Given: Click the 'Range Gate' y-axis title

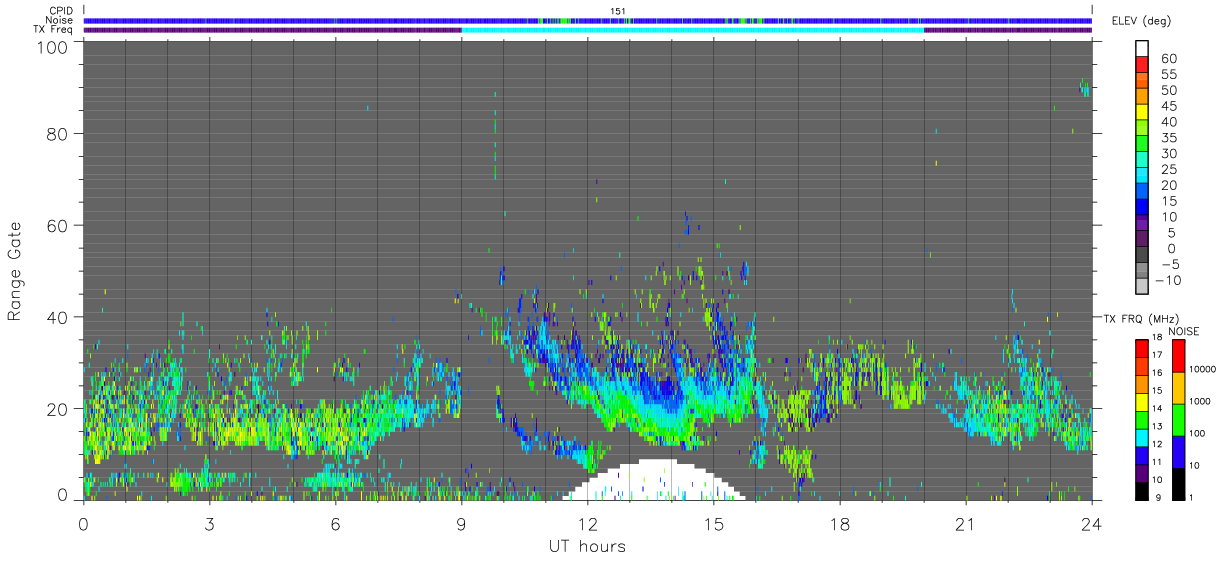Looking at the screenshot, I should click(x=15, y=270).
